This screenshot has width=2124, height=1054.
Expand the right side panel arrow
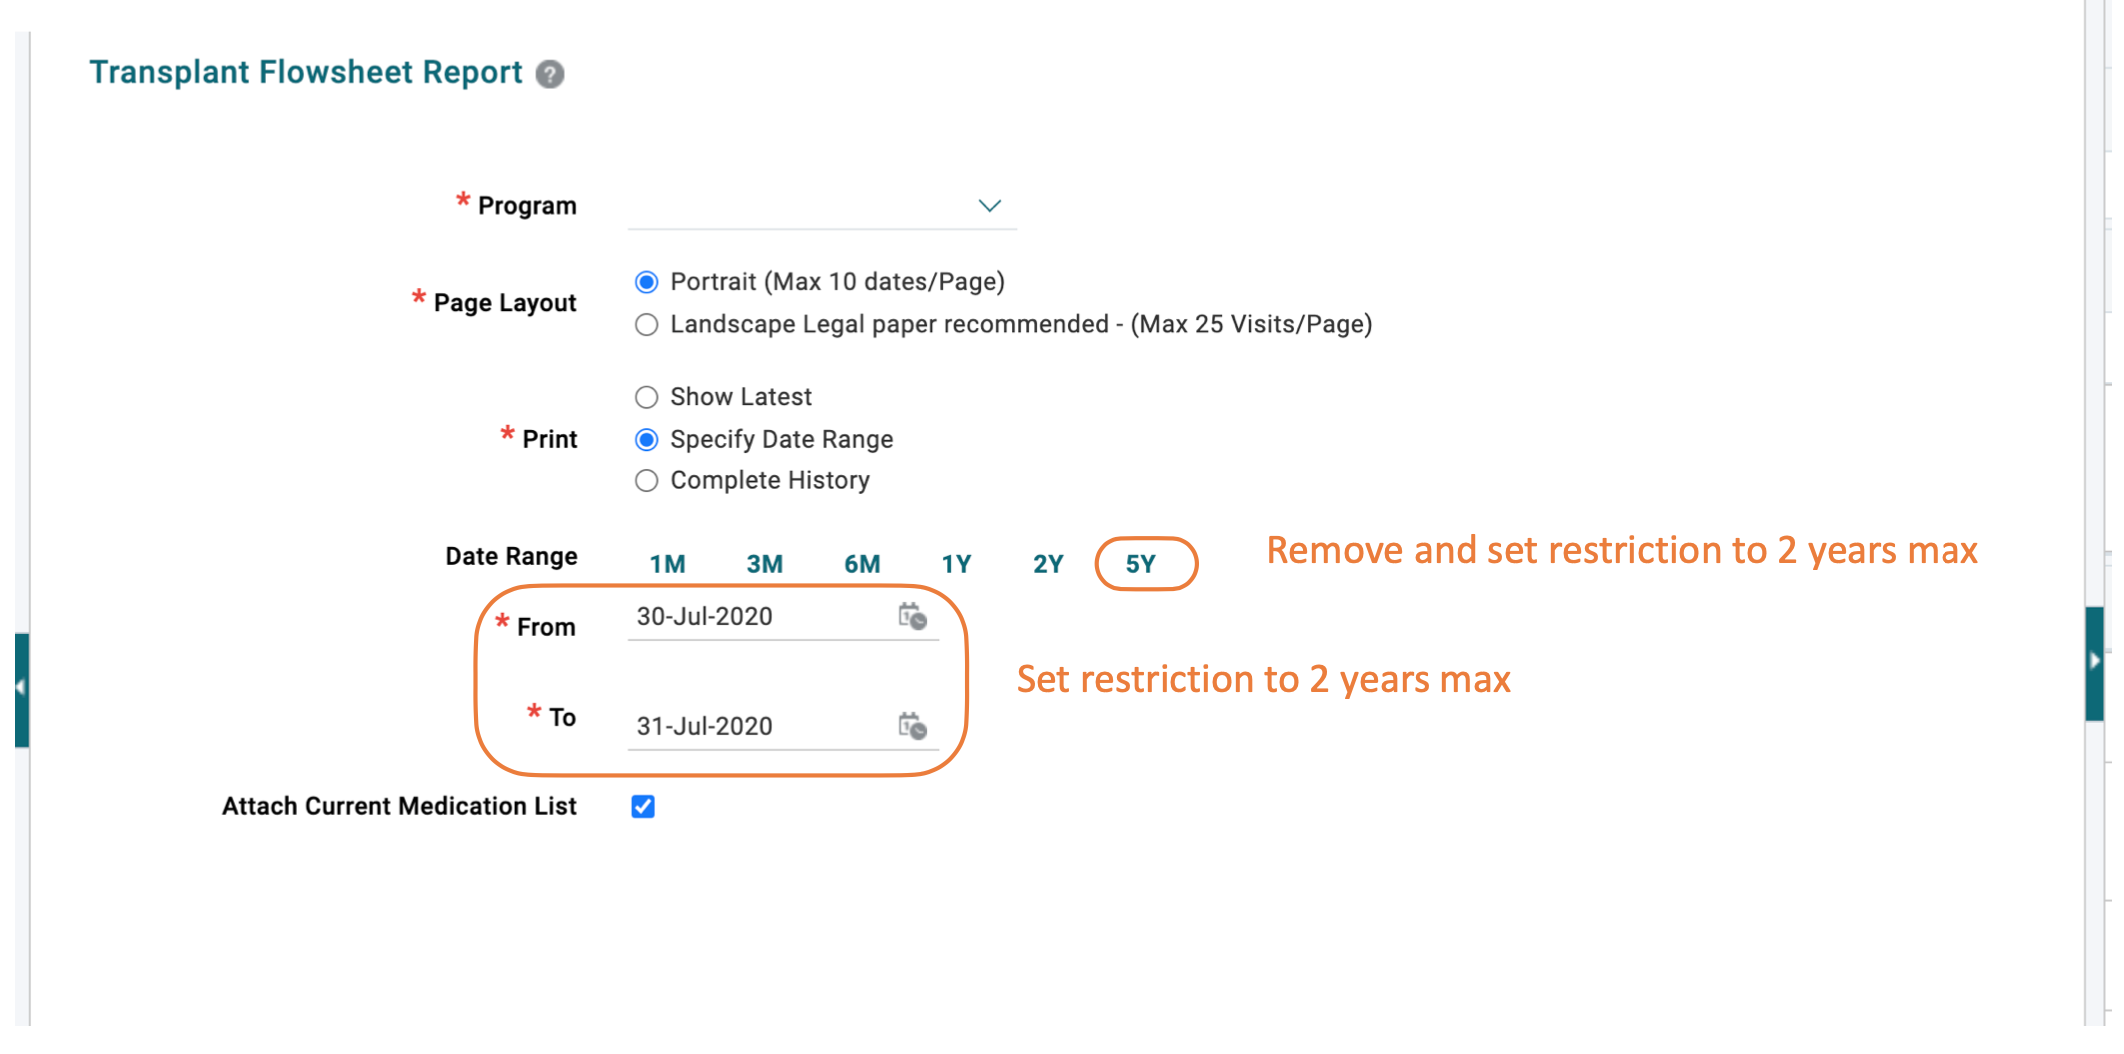tap(2094, 662)
